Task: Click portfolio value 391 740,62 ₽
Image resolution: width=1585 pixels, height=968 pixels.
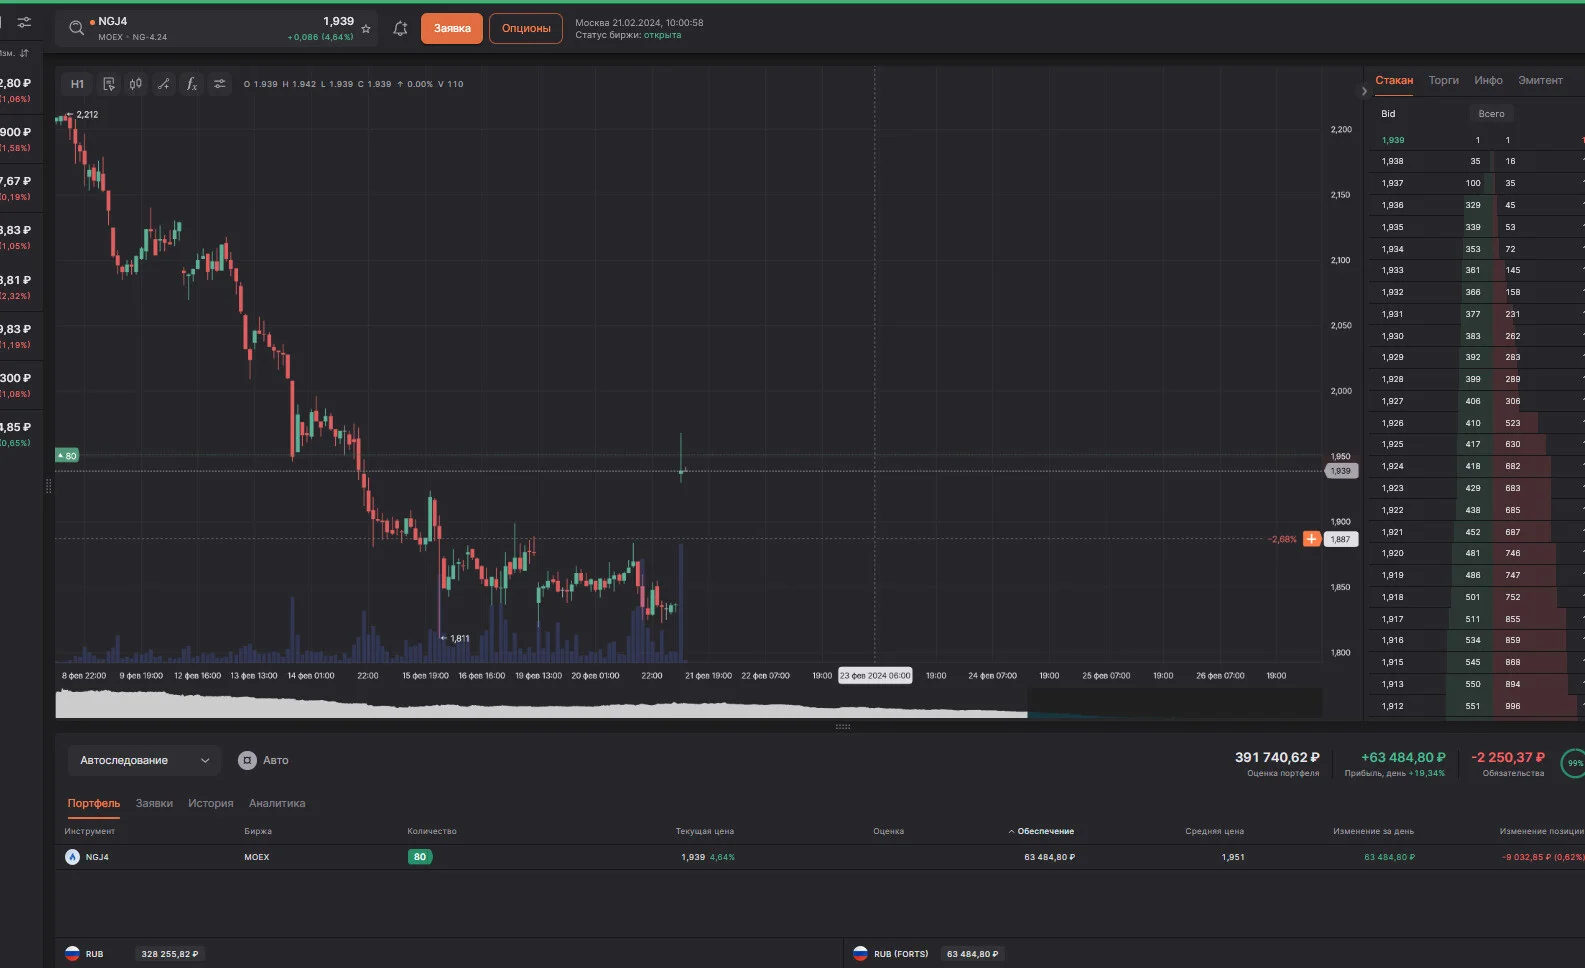Action: click(1277, 758)
